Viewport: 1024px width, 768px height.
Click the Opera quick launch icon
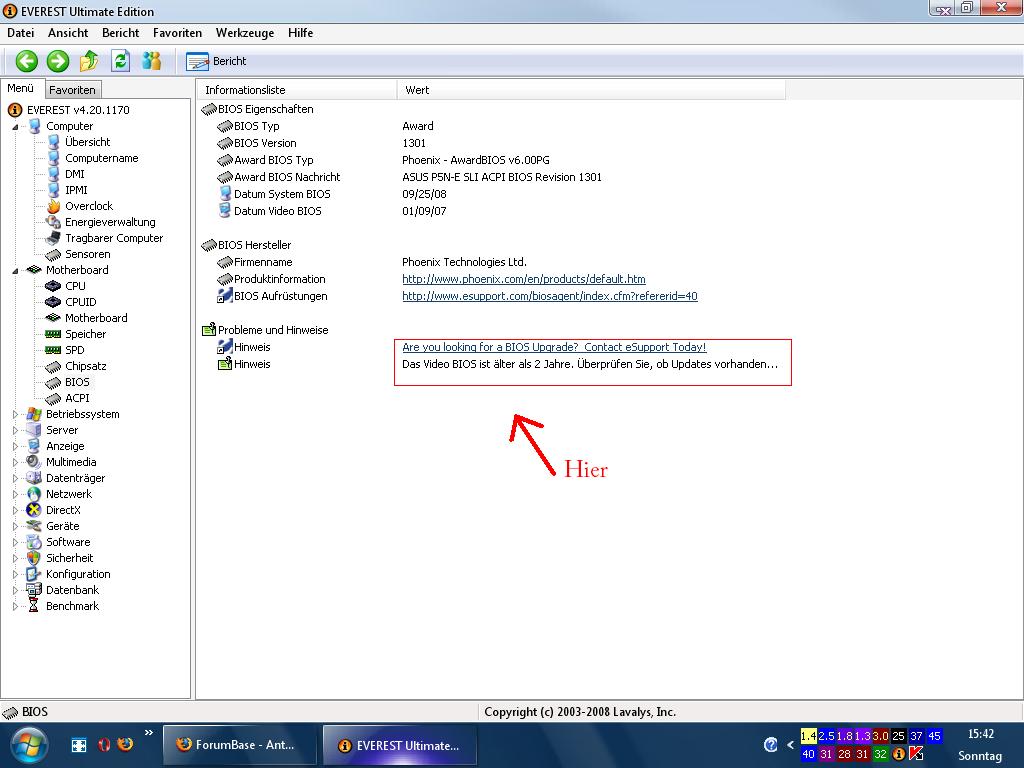tap(104, 744)
